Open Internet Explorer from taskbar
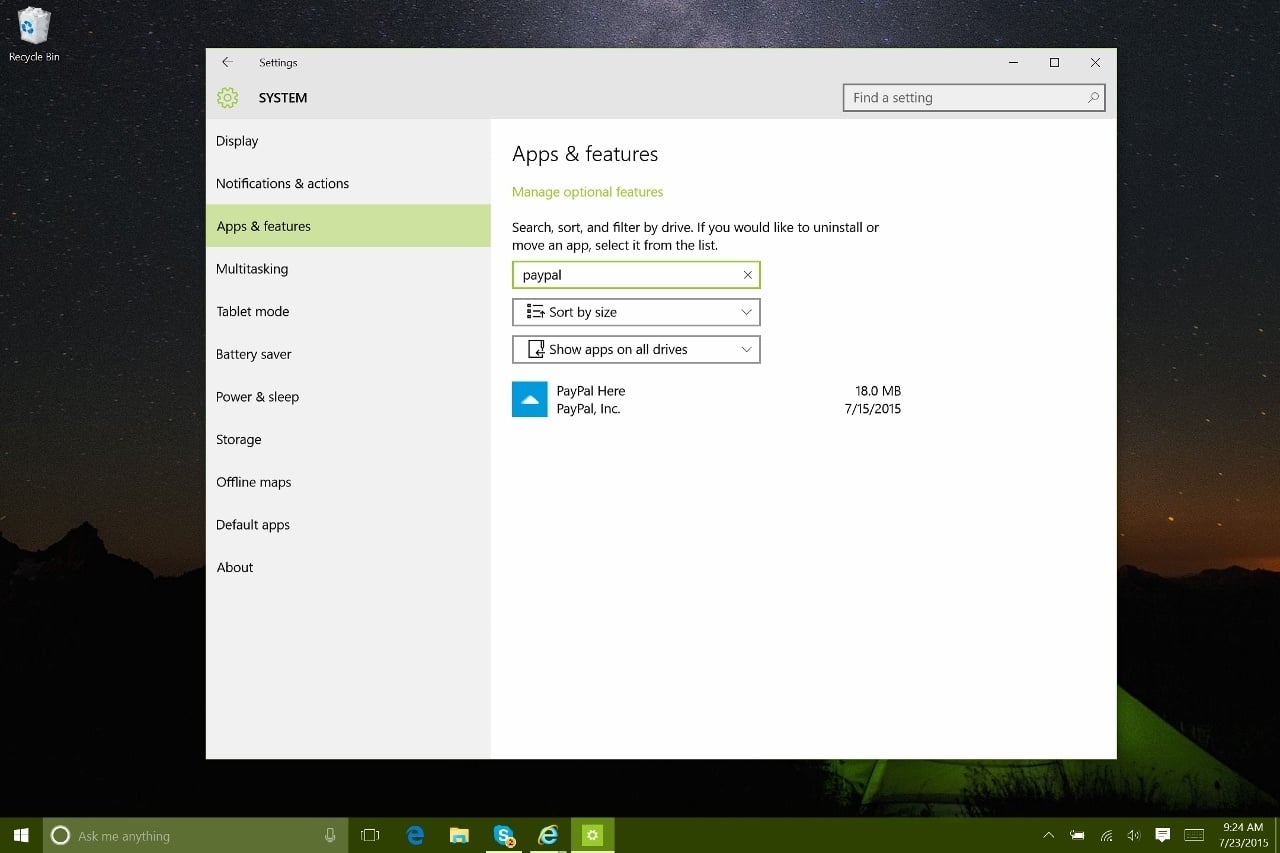 click(x=548, y=835)
